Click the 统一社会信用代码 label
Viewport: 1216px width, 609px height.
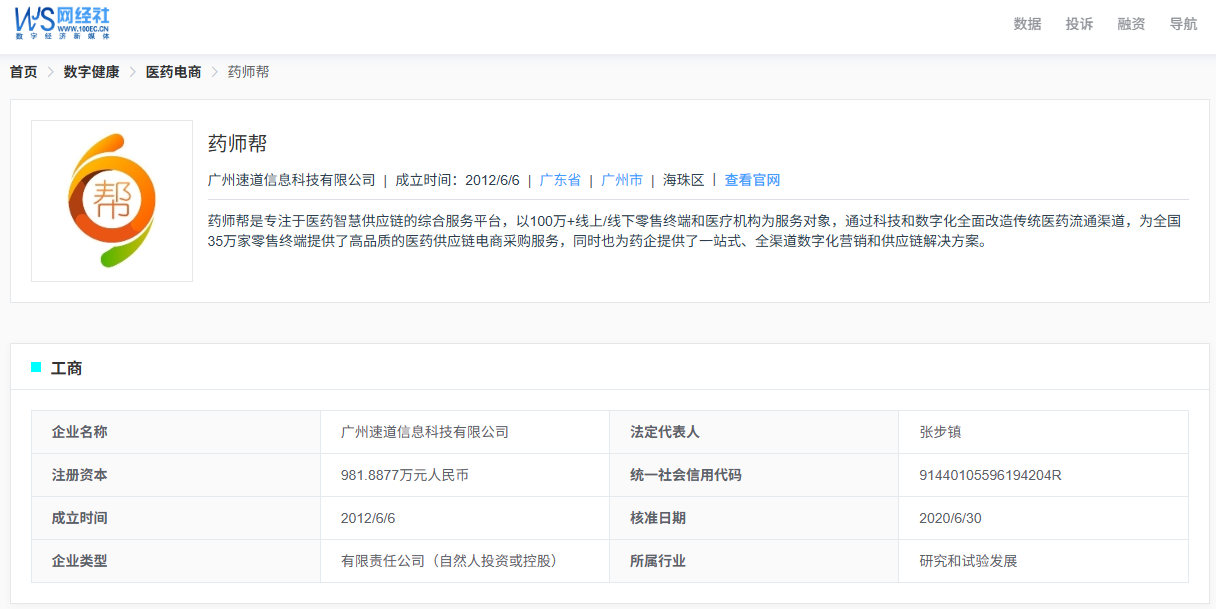[x=686, y=475]
